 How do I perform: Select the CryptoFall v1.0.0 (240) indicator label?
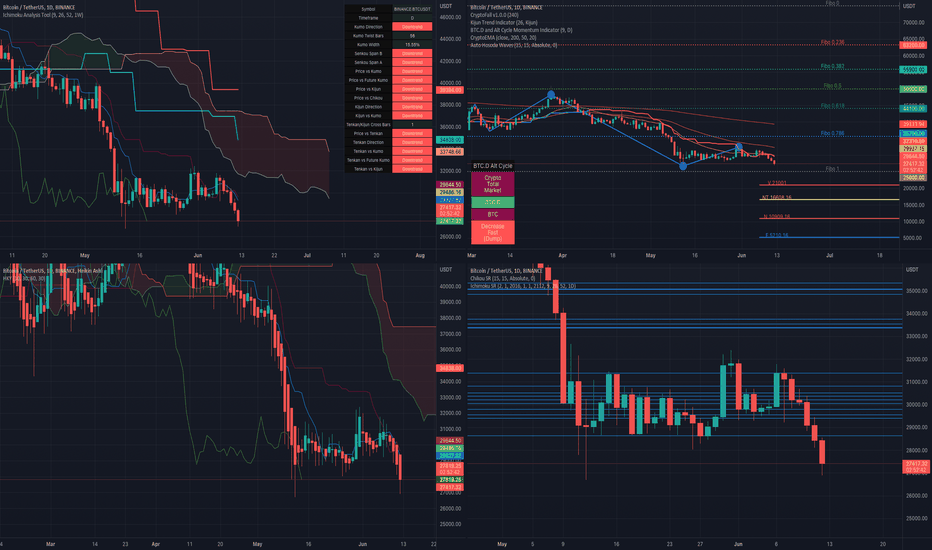[494, 15]
